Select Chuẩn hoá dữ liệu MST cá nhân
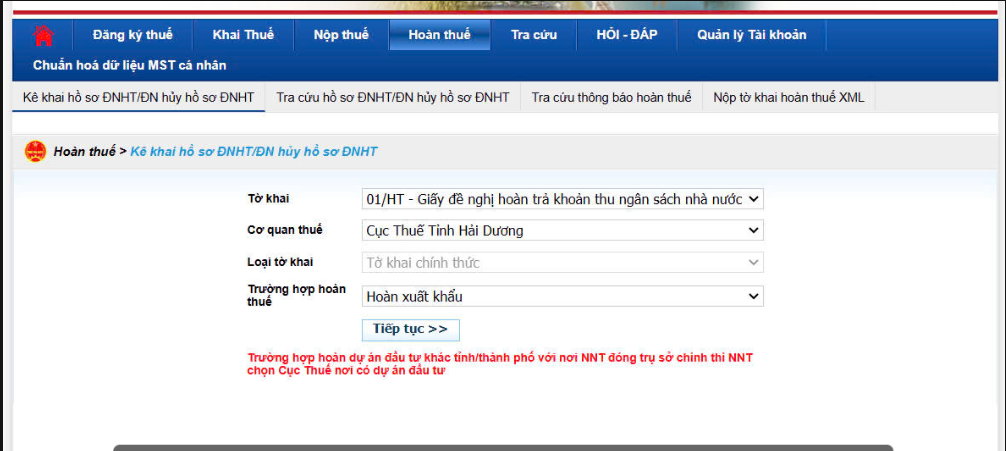The width and height of the screenshot is (1006, 451). [130, 65]
